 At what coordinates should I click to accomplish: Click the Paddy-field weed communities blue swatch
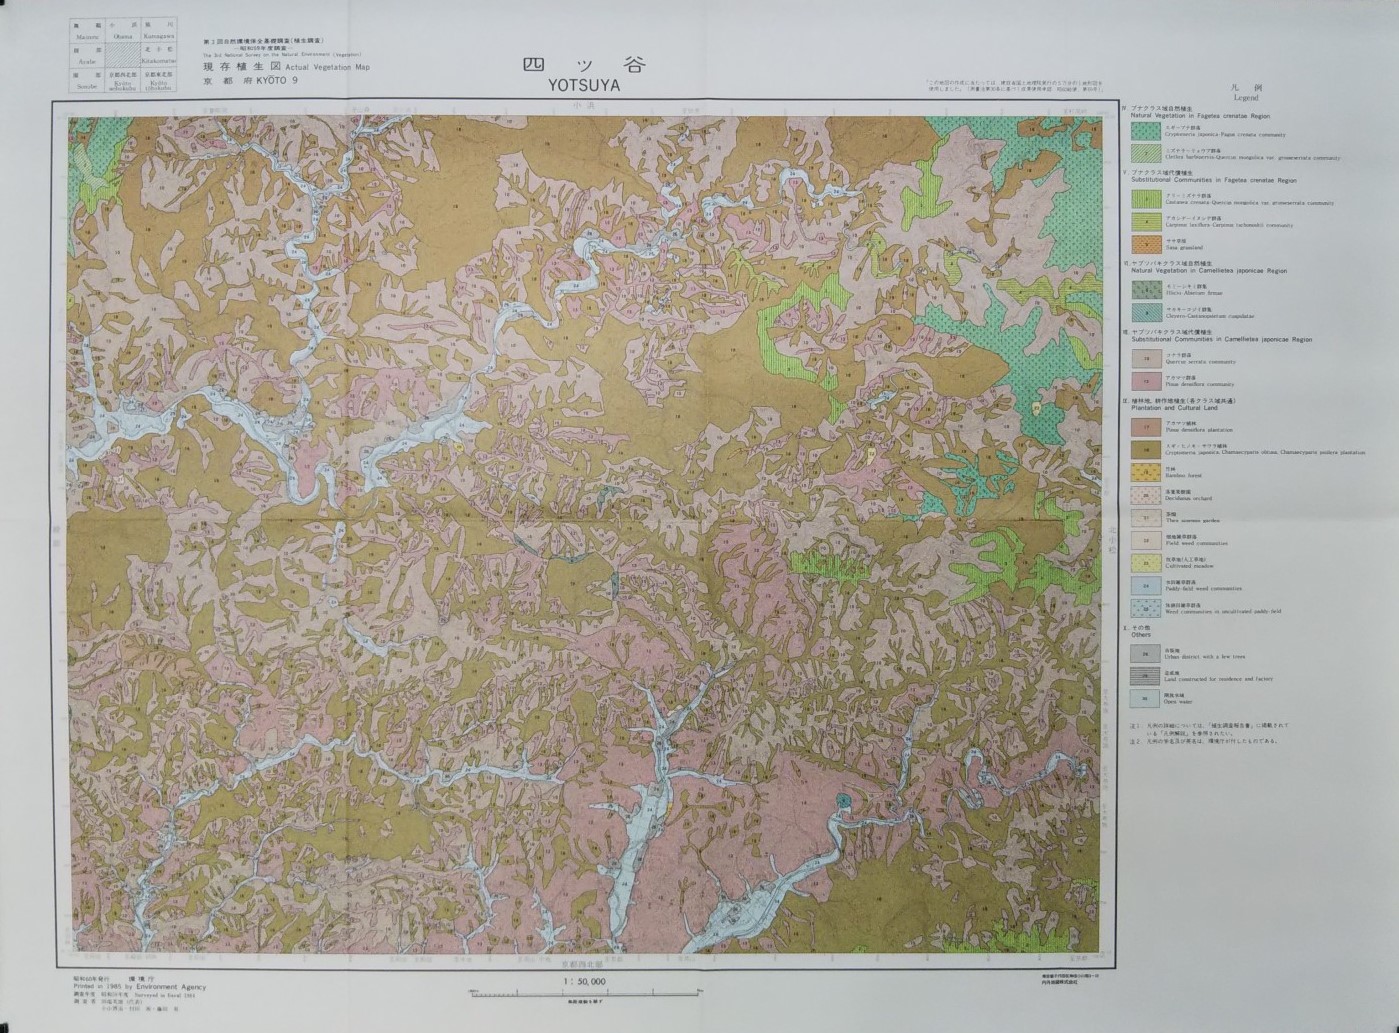point(1146,586)
